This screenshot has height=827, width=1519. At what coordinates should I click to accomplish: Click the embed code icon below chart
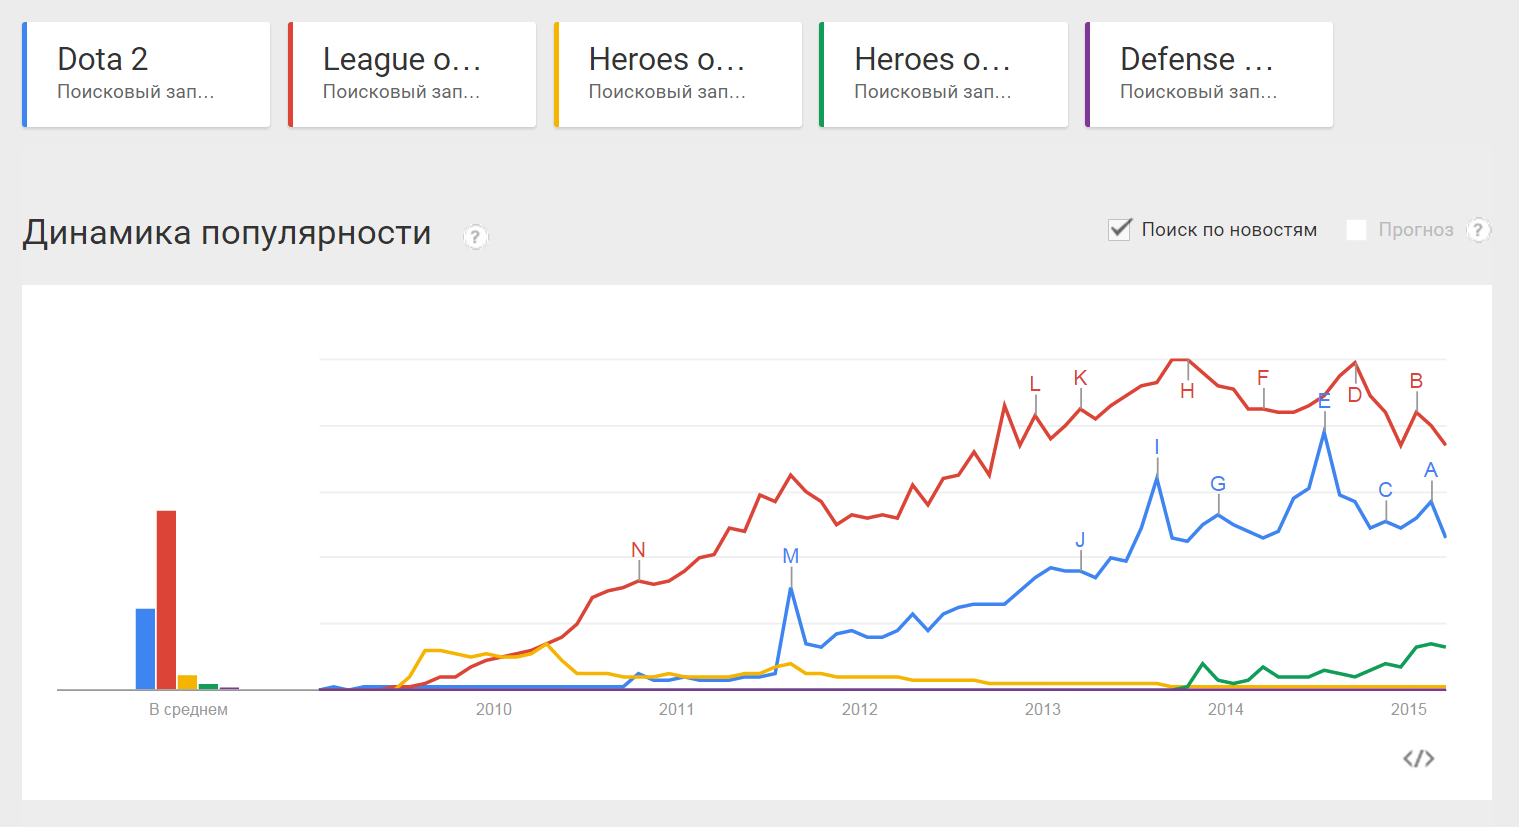tap(1418, 758)
